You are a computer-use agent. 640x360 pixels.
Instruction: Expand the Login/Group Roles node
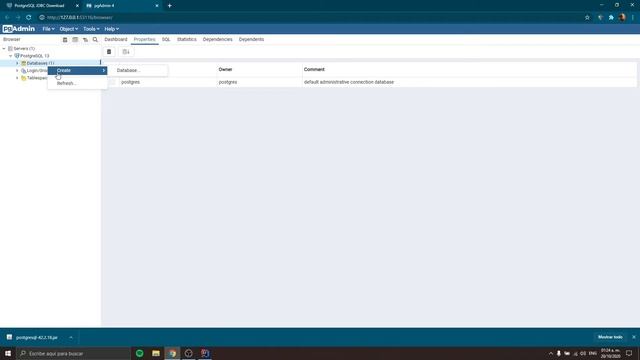pyautogui.click(x=17, y=71)
